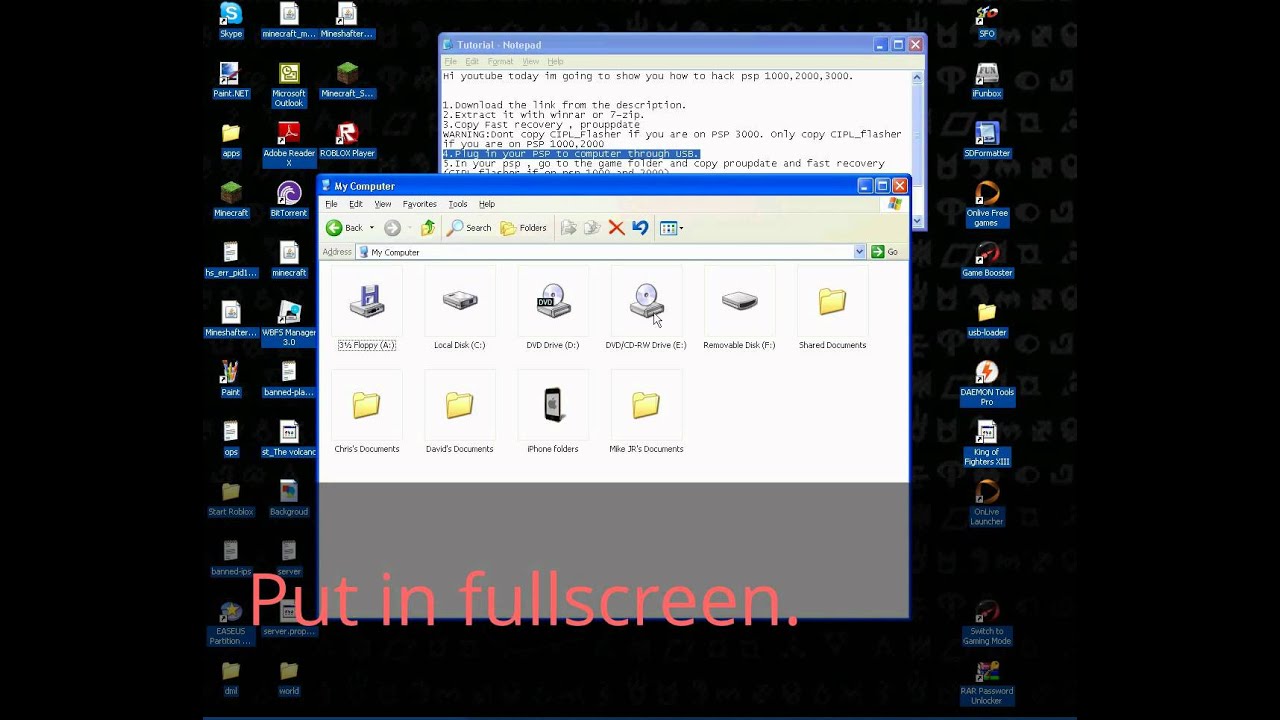Click the Back arrow in My Computer toolbar

(345, 228)
